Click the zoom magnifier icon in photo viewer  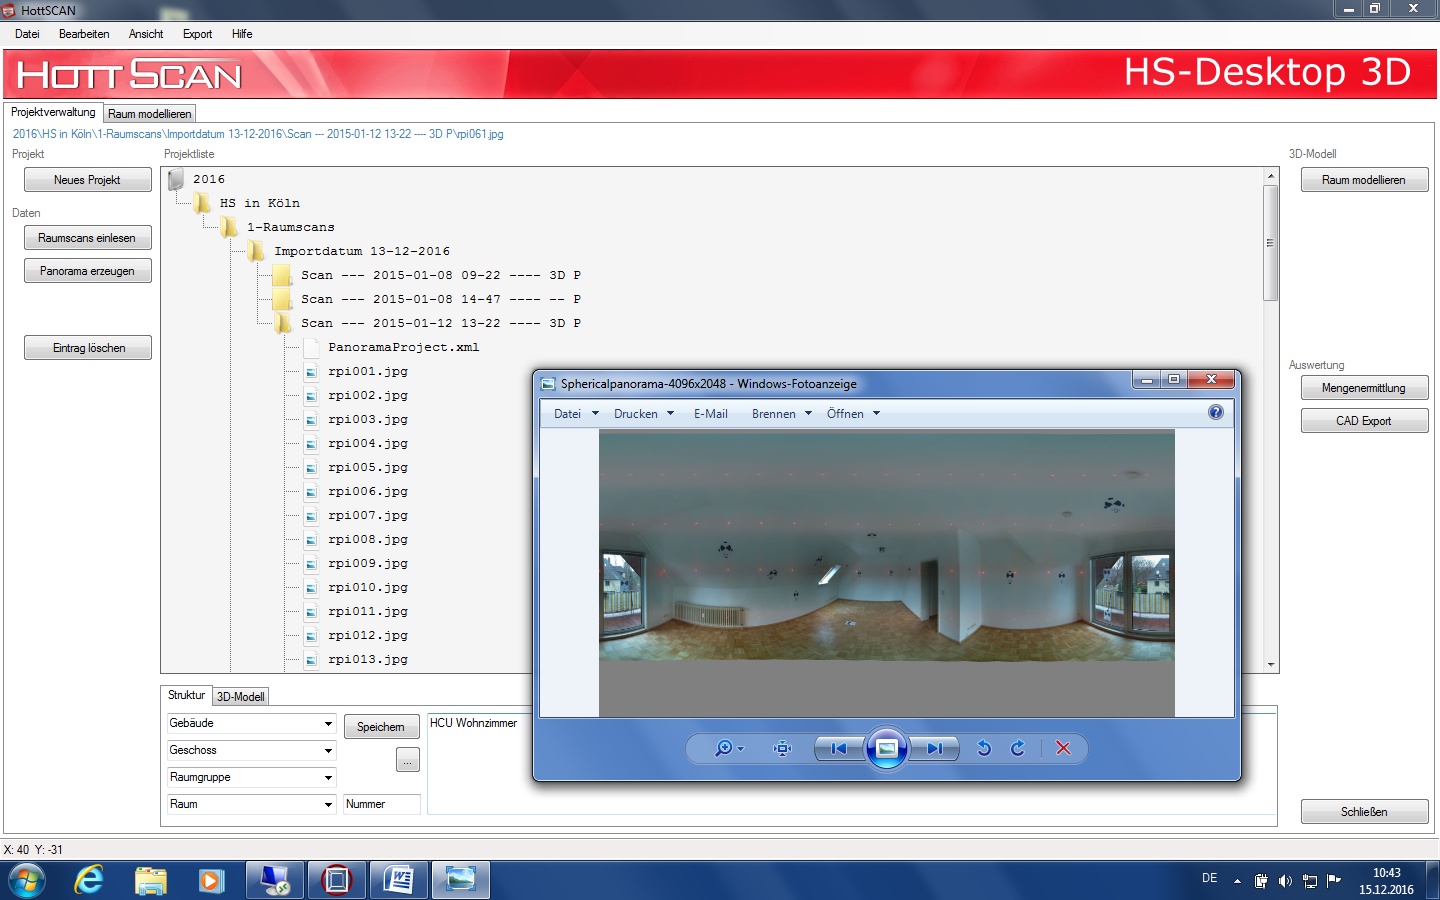click(723, 748)
